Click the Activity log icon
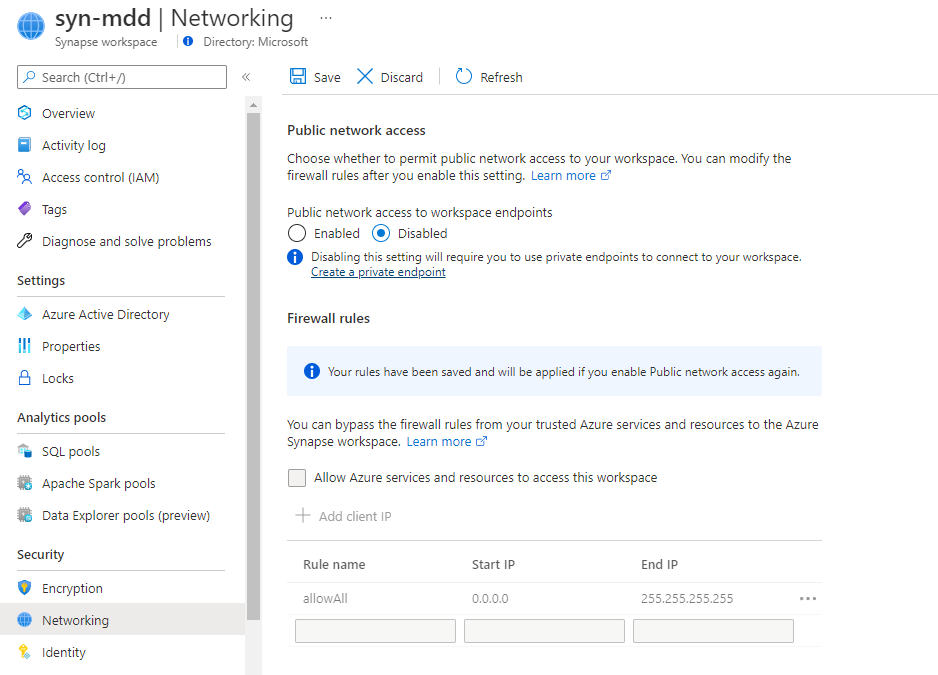 coord(25,145)
